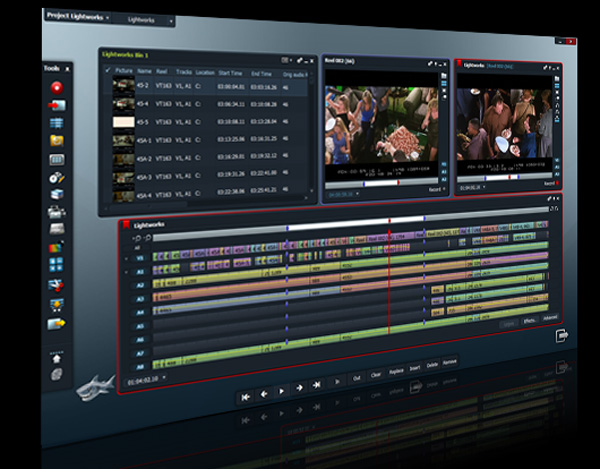Click red flag icon on record viewer

pos(459,63)
